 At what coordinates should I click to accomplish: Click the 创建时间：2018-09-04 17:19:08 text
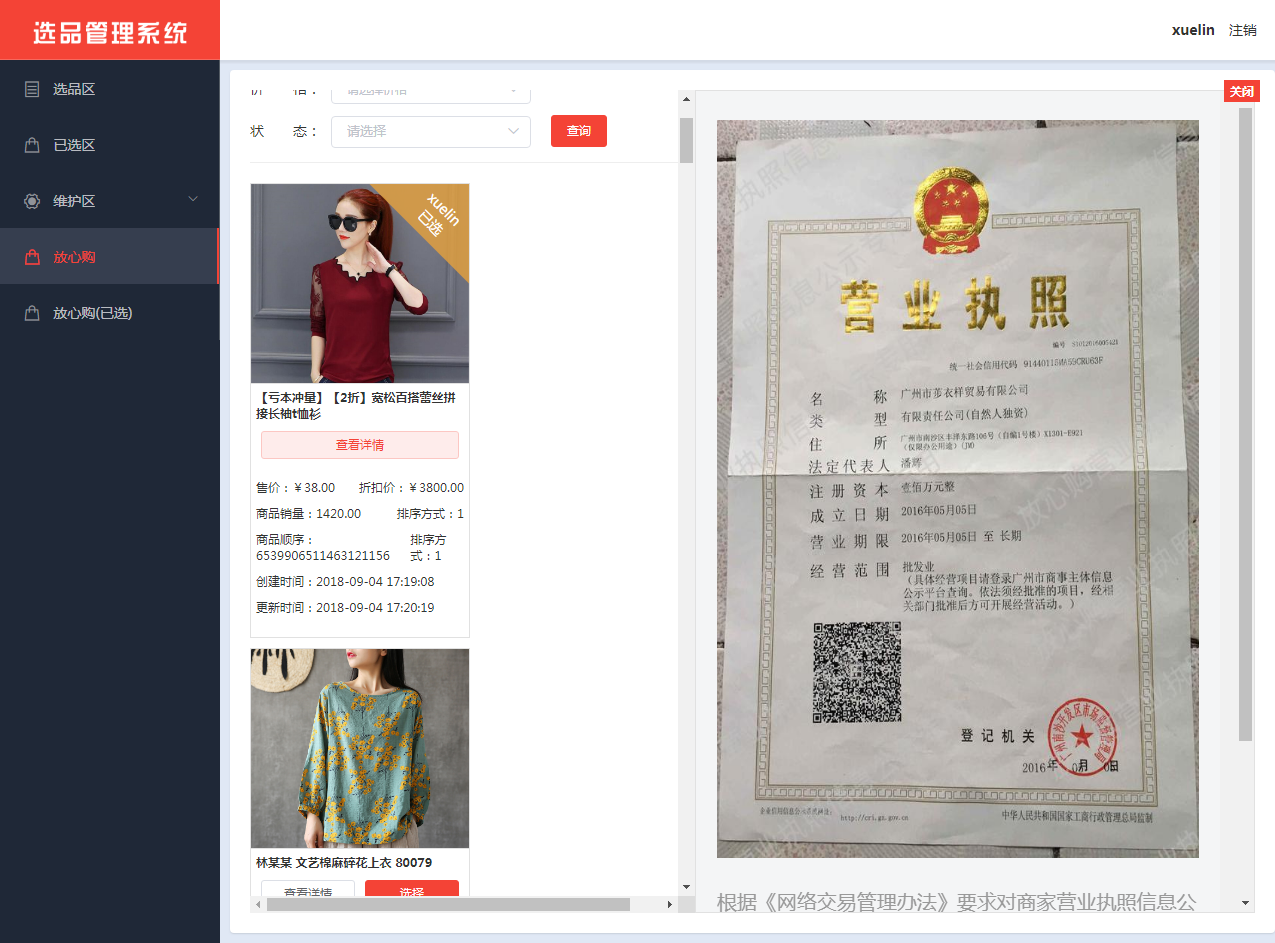click(x=345, y=582)
